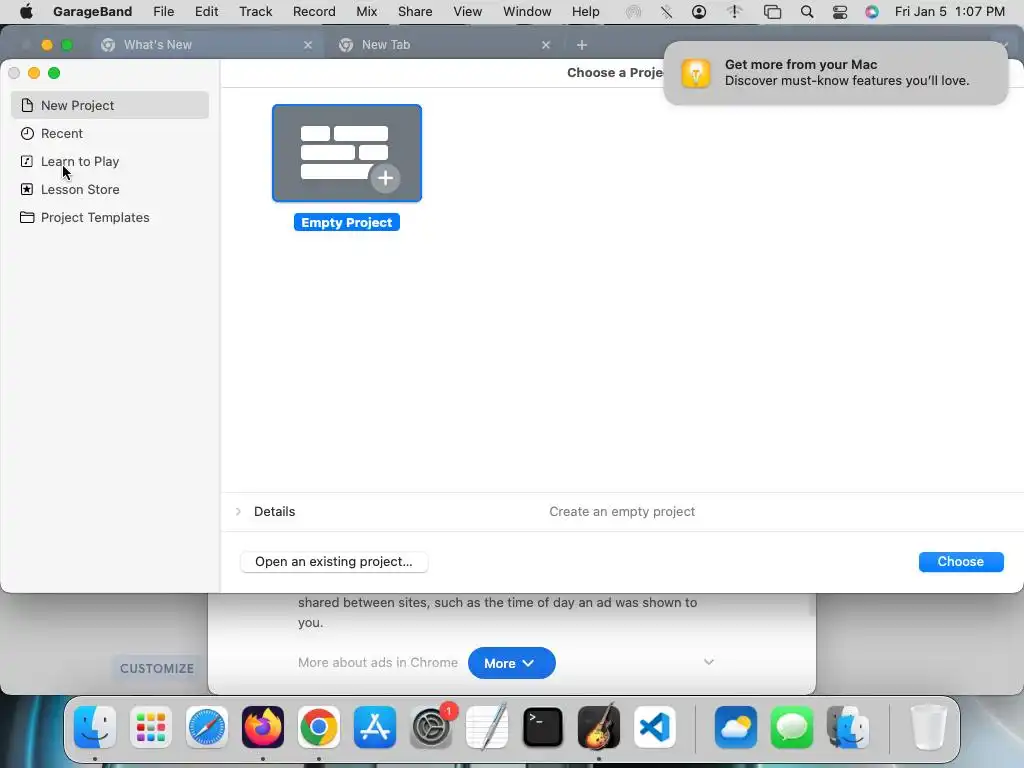Screen dimensions: 1024x768
Task: Click the Choose button
Action: pos(961,562)
